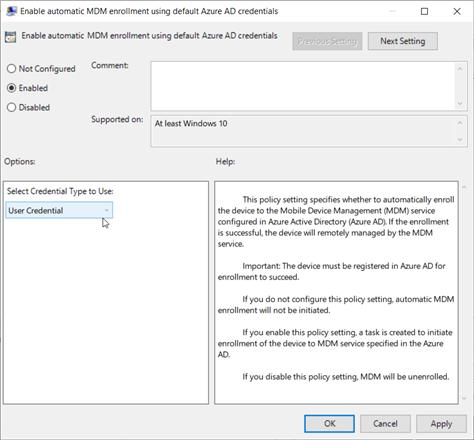Viewport: 474px width, 440px height.
Task: Maximize the policy dialog window
Action: [424, 11]
